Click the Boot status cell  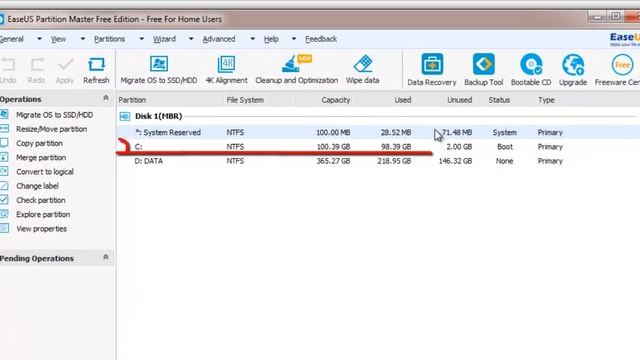(x=505, y=147)
